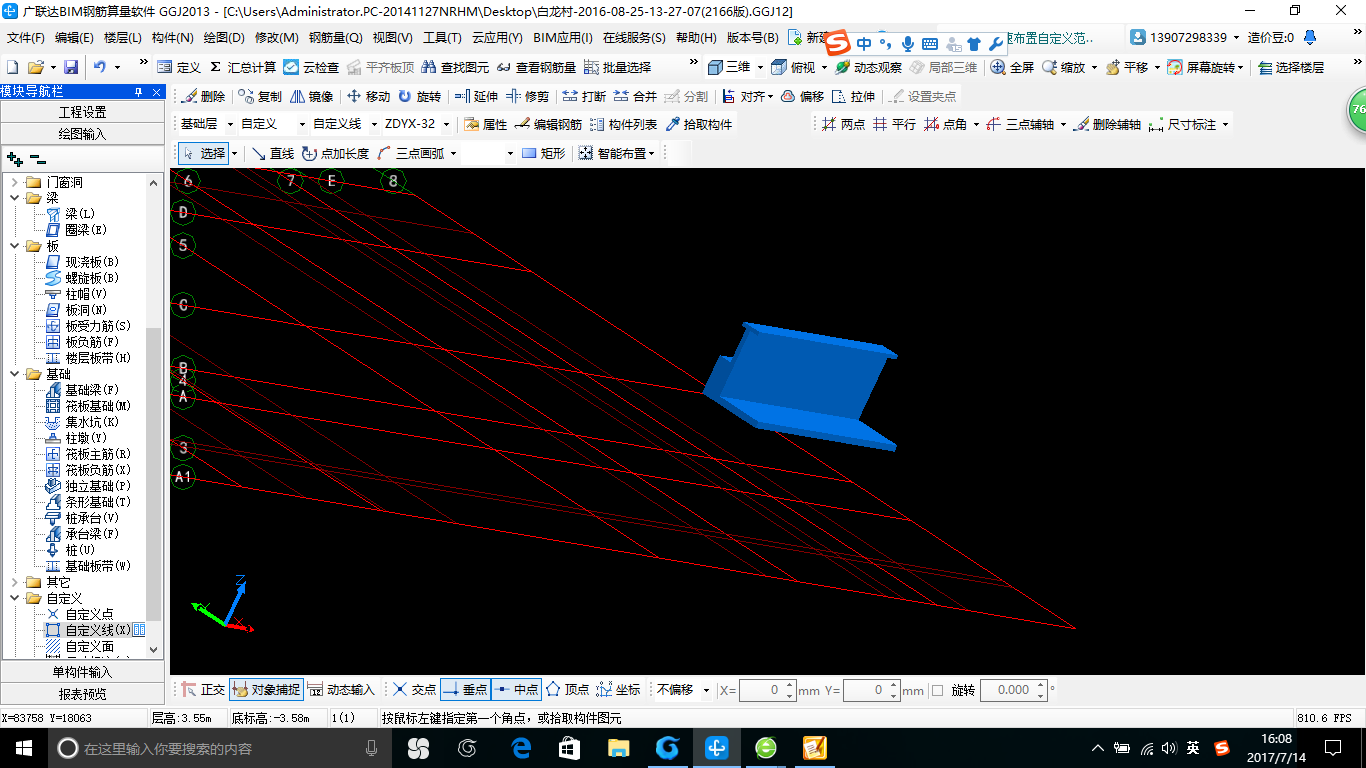The width and height of the screenshot is (1366, 768).
Task: Open the 钢筋量(Q) menu
Action: [335, 38]
